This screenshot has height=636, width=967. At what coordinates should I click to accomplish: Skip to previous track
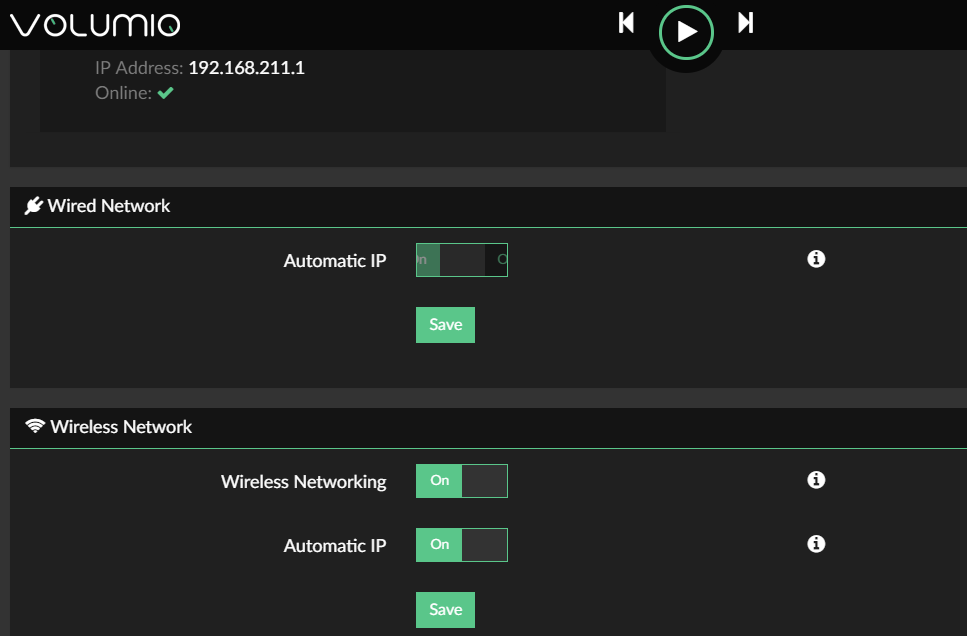[x=626, y=23]
